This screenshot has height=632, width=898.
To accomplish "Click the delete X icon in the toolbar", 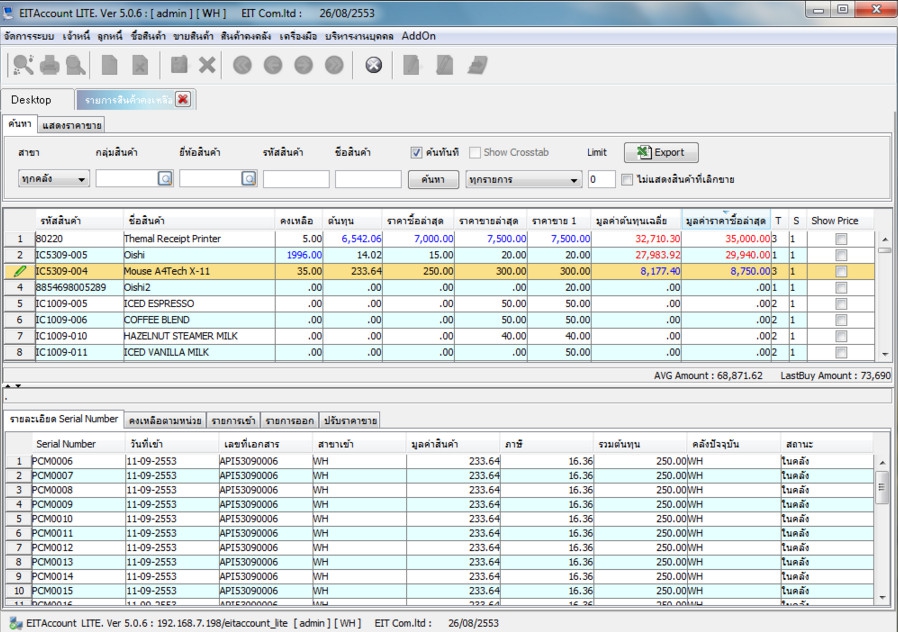I will point(207,65).
